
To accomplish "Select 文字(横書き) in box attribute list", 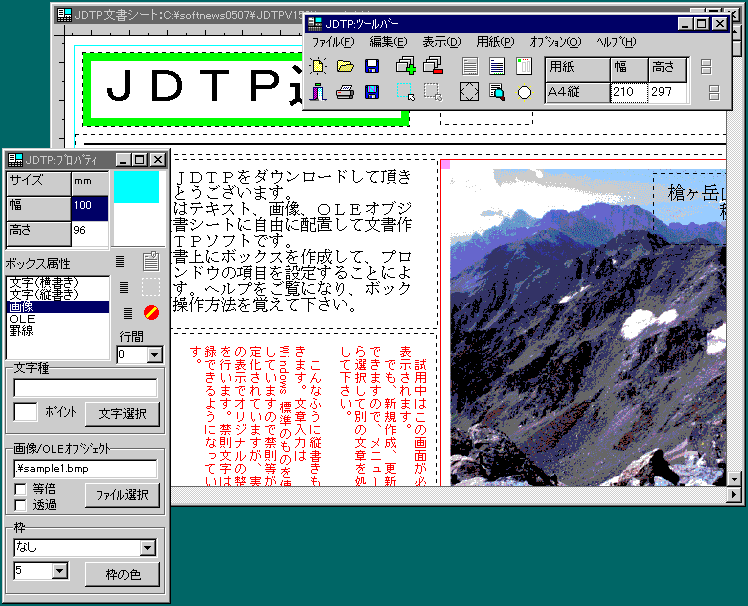I will point(58,282).
